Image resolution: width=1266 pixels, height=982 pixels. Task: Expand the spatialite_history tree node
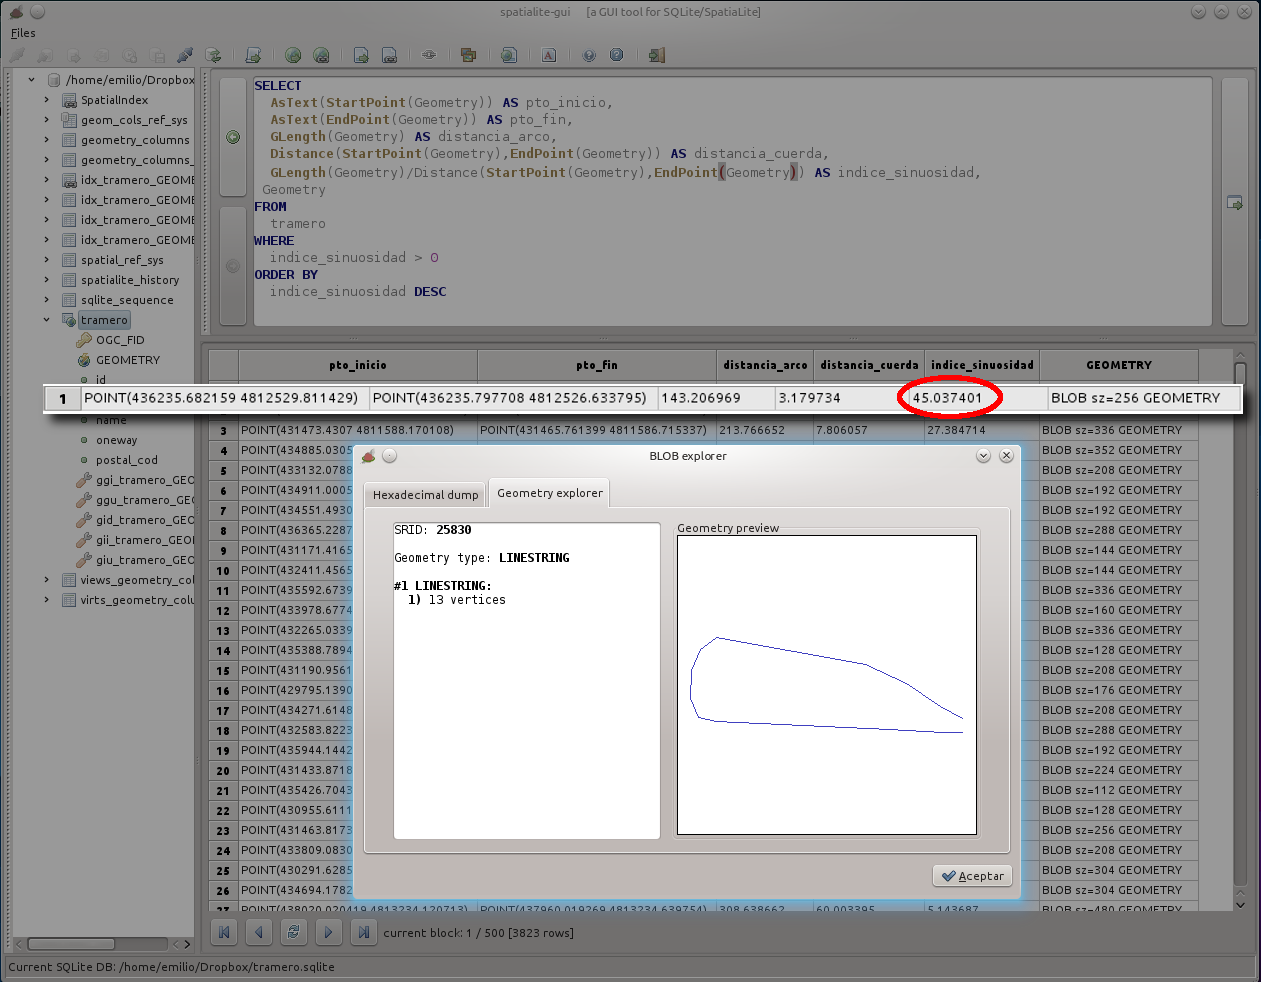(47, 280)
